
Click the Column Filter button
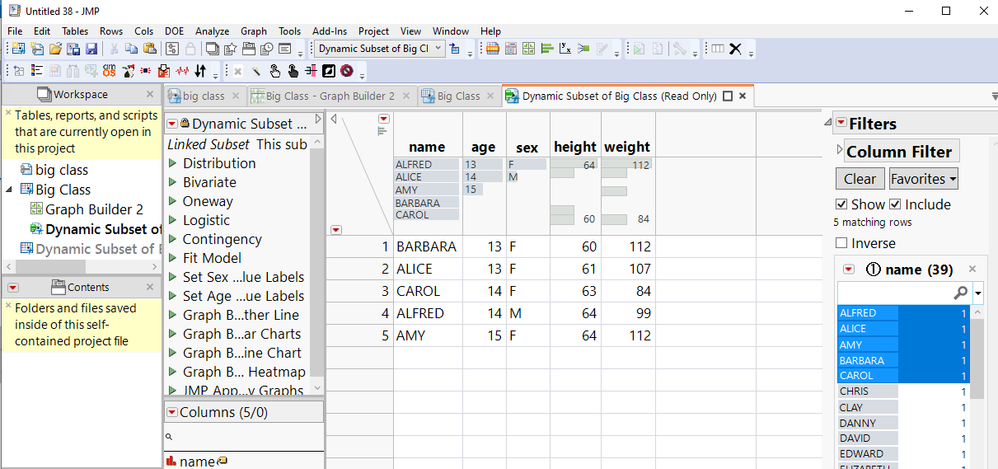[901, 152]
